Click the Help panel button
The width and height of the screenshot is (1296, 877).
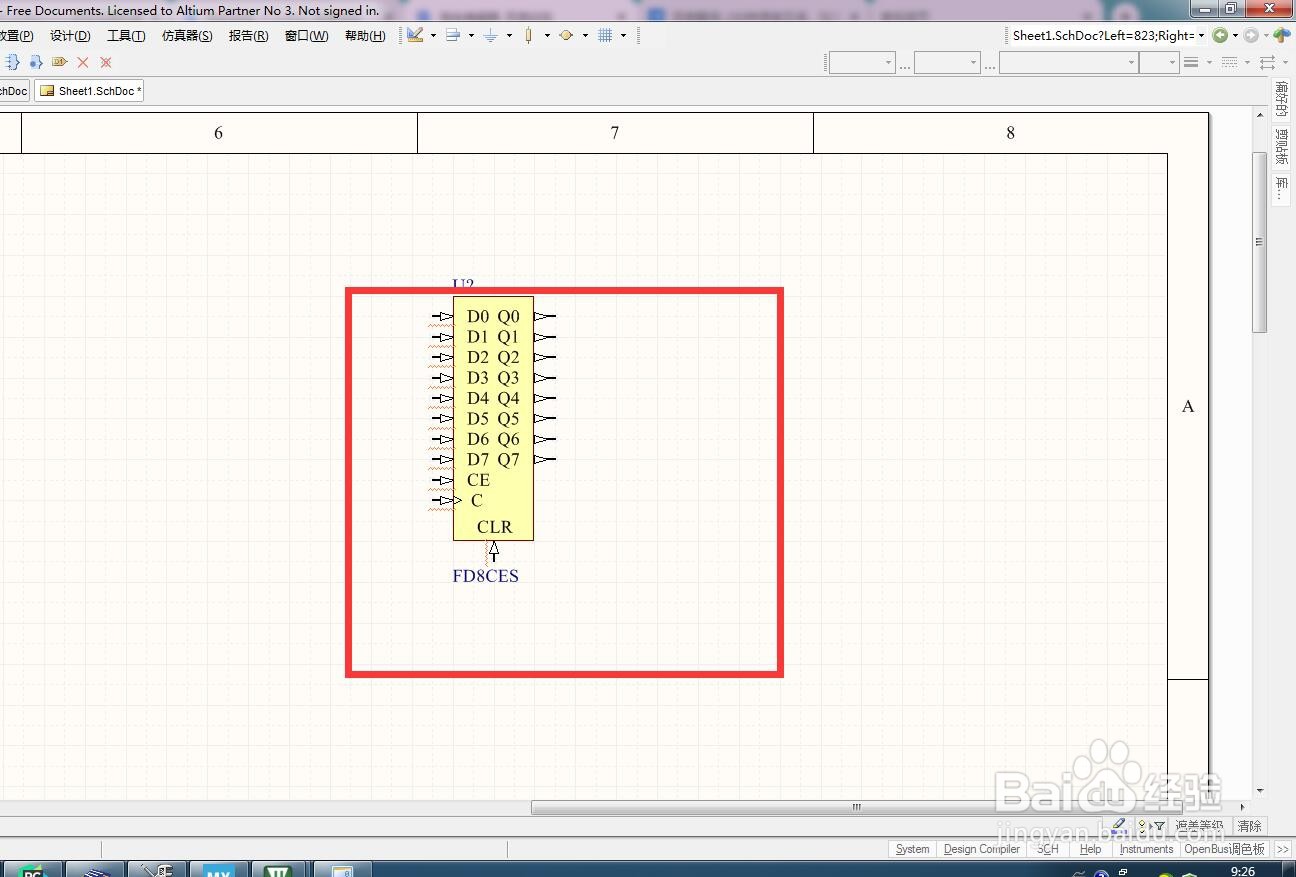(1091, 849)
